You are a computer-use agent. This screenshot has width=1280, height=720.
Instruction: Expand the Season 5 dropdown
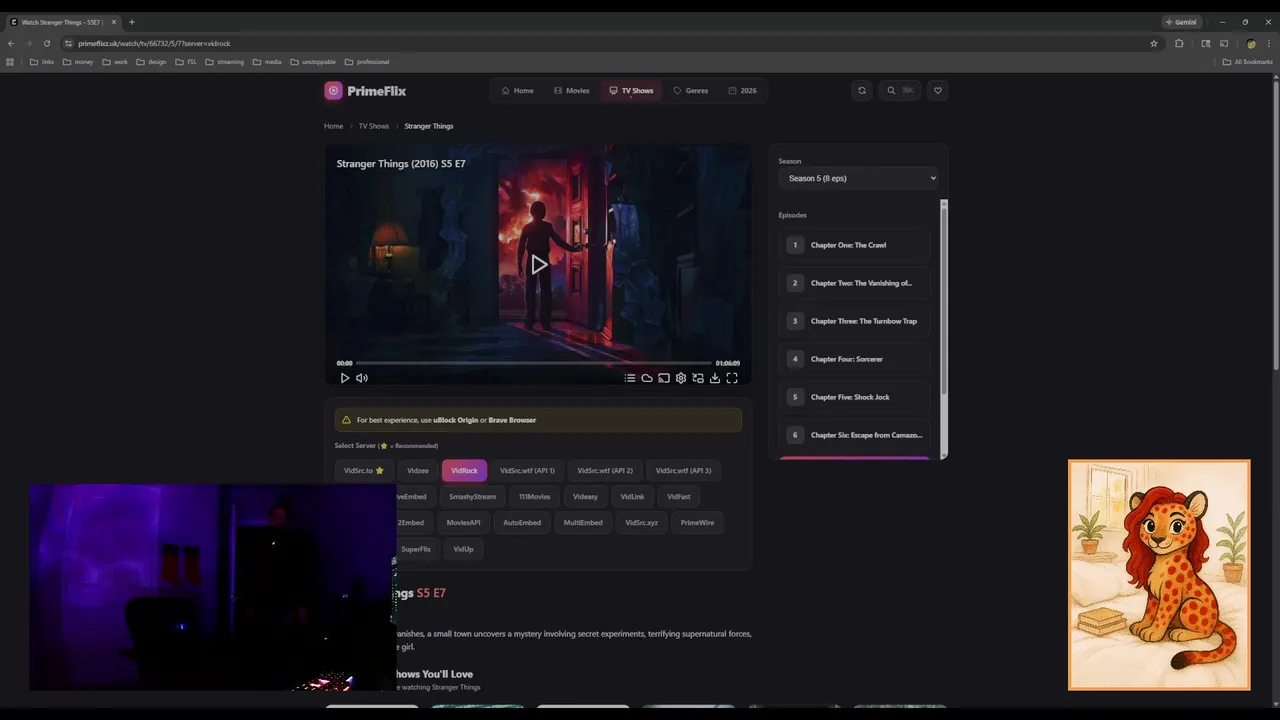point(859,178)
